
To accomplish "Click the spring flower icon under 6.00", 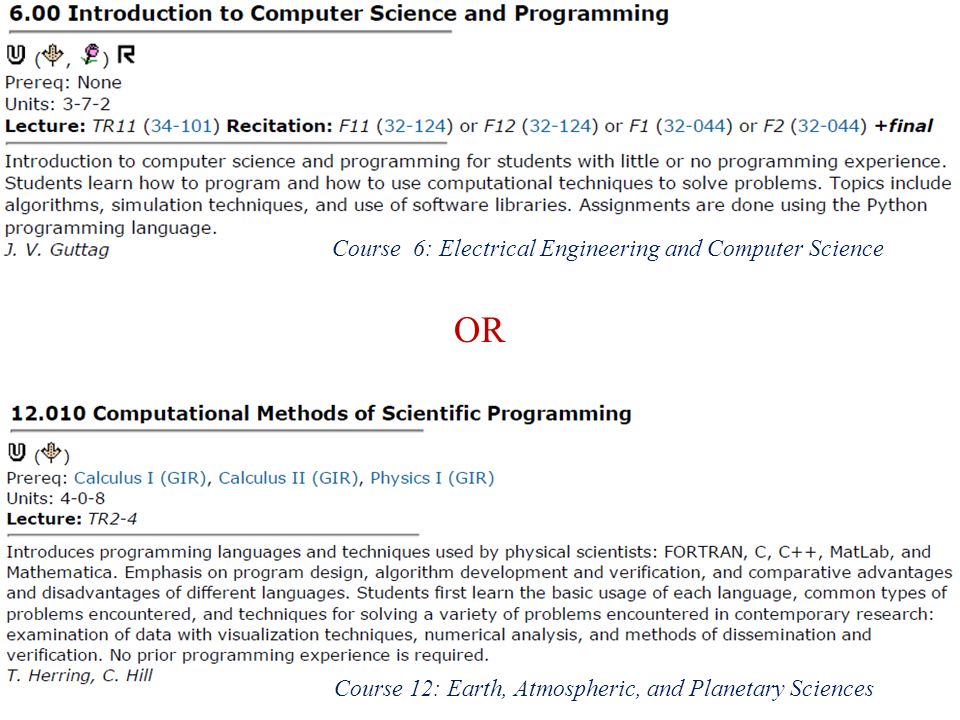I will pyautogui.click(x=91, y=55).
